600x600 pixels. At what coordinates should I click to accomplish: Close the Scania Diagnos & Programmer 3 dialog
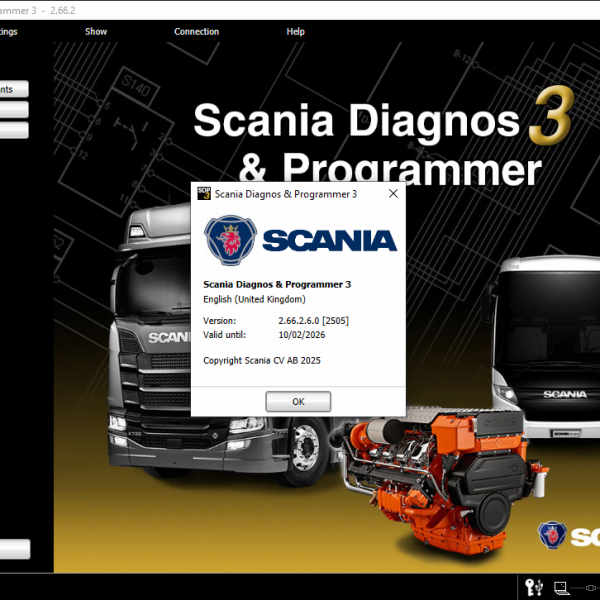pos(393,194)
